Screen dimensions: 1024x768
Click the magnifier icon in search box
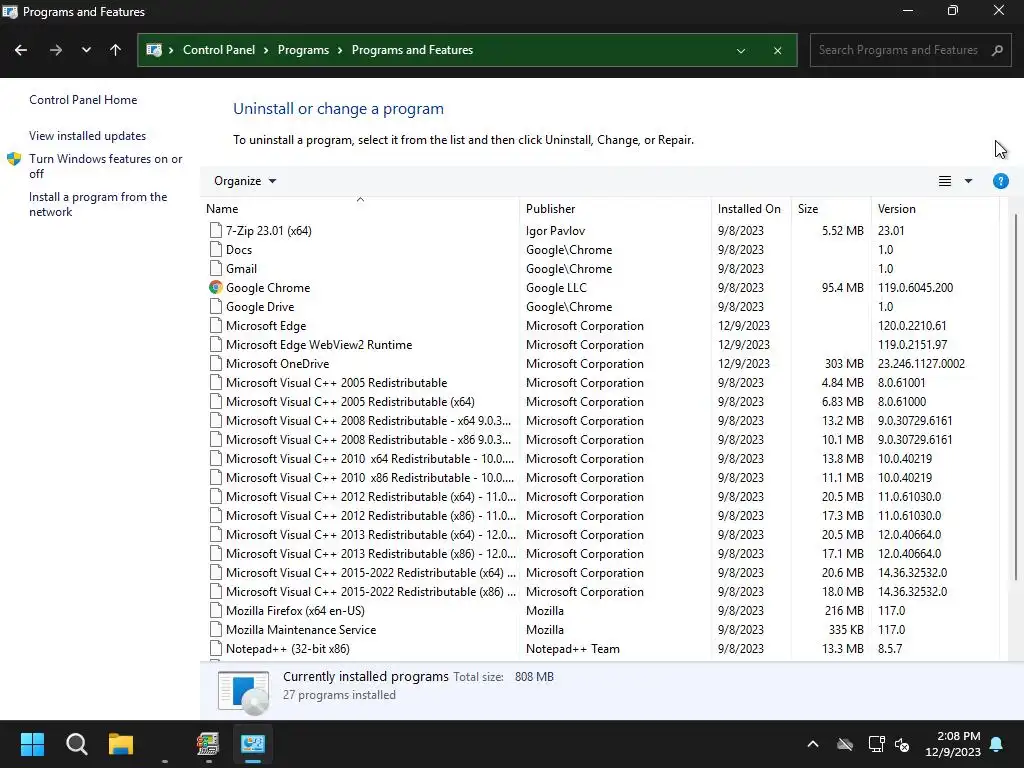pyautogui.click(x=997, y=50)
